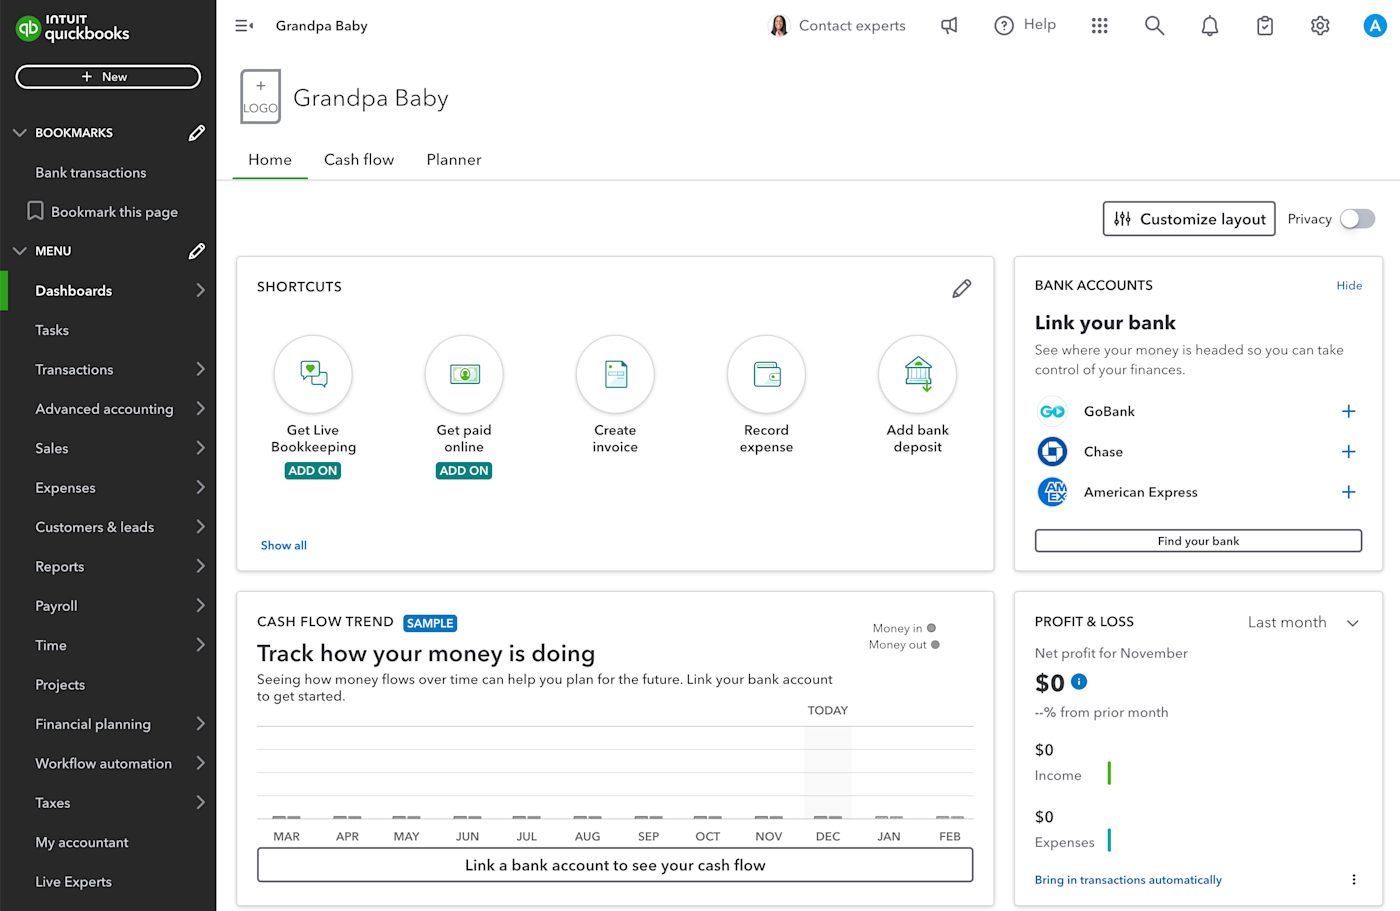Viewport: 1400px width, 911px height.
Task: Expand the Dashboards submenu arrow
Action: pyautogui.click(x=200, y=290)
